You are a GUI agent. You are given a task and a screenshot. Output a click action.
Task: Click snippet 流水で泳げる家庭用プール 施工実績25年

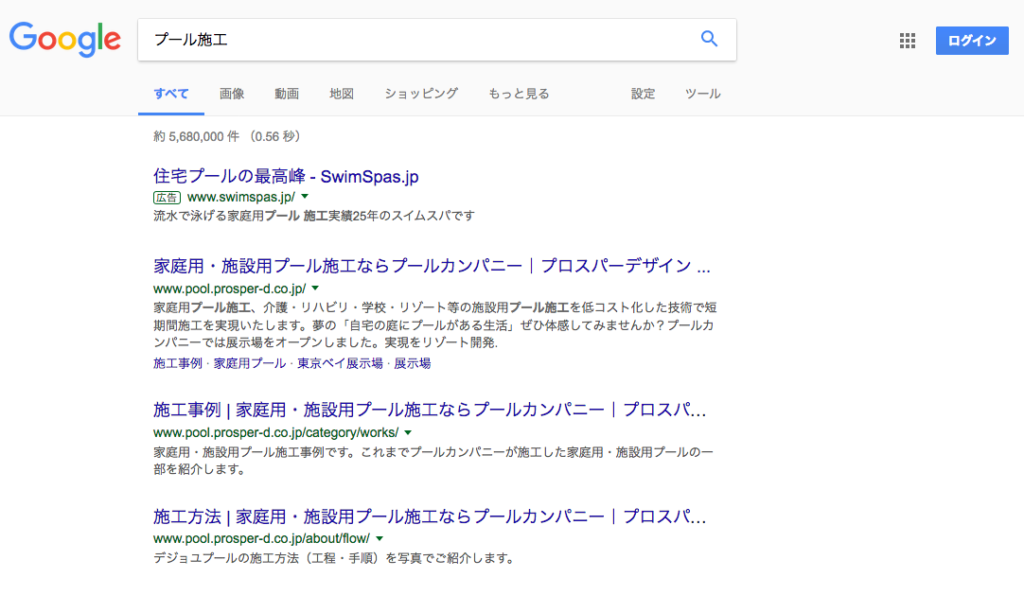click(x=314, y=216)
